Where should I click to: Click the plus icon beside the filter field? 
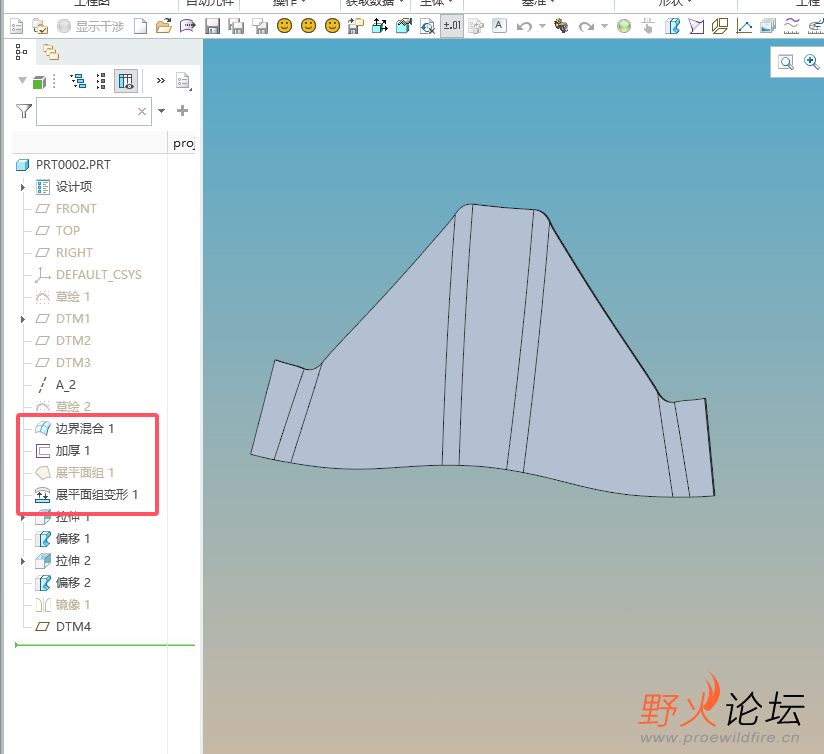[x=182, y=110]
